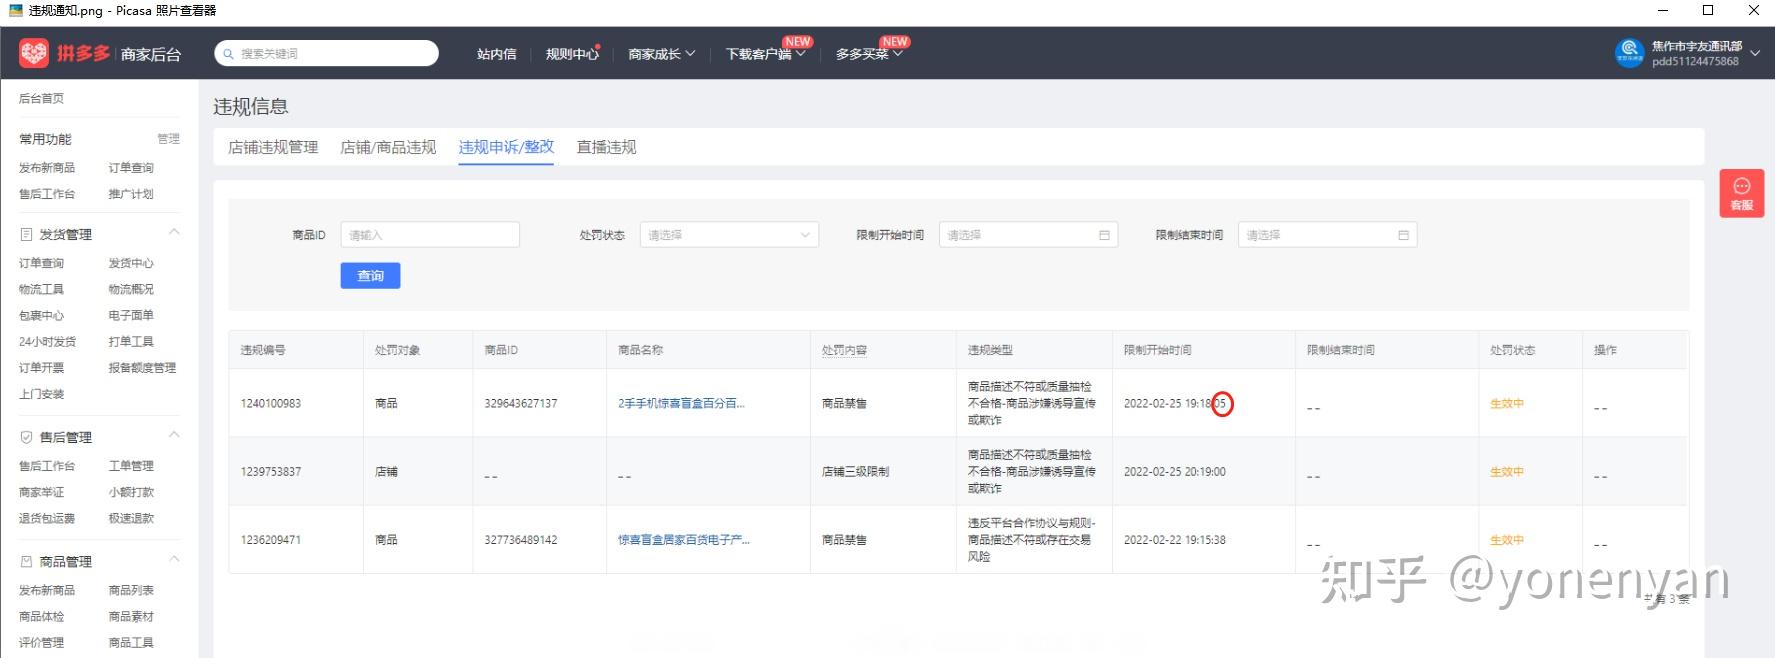Click 小额打款 in the sidebar

tap(131, 492)
